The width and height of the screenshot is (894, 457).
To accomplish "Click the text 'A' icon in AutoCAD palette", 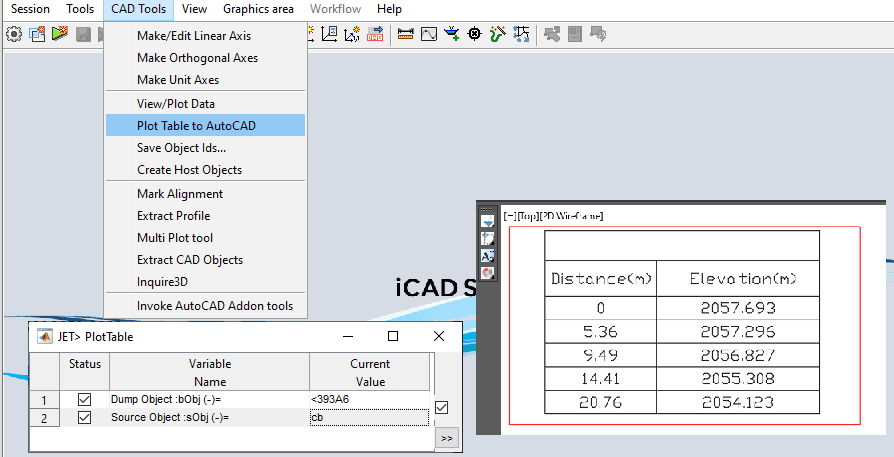I will 488,256.
